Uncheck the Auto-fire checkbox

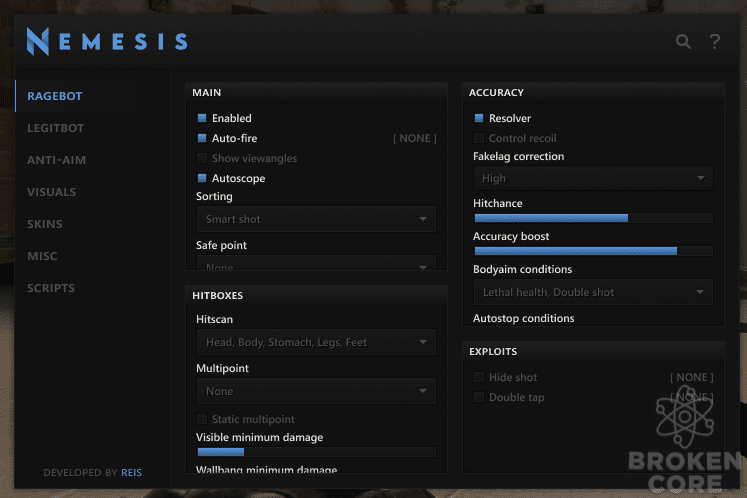click(202, 138)
